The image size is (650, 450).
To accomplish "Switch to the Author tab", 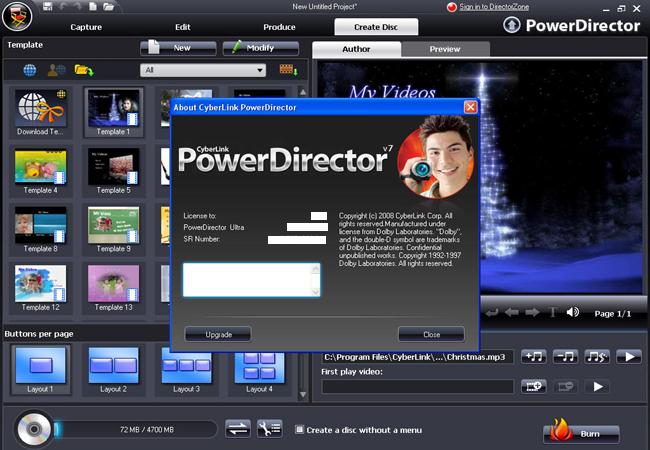I will click(357, 49).
